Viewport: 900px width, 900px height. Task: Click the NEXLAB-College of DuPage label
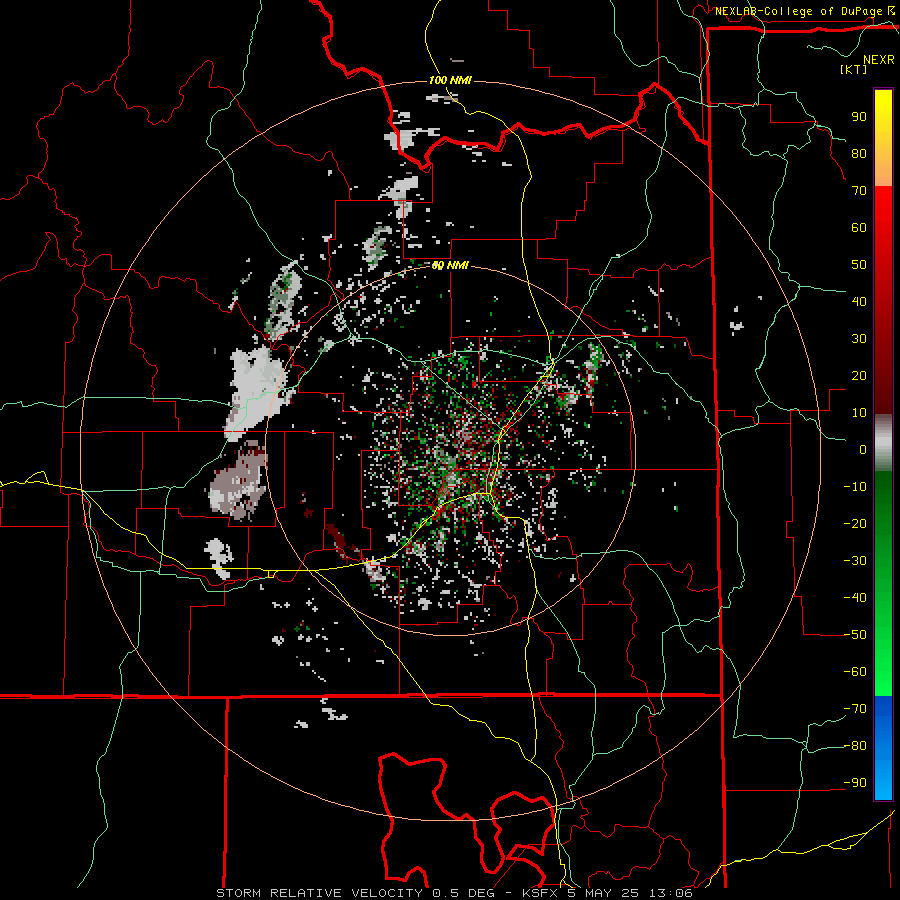tap(798, 11)
